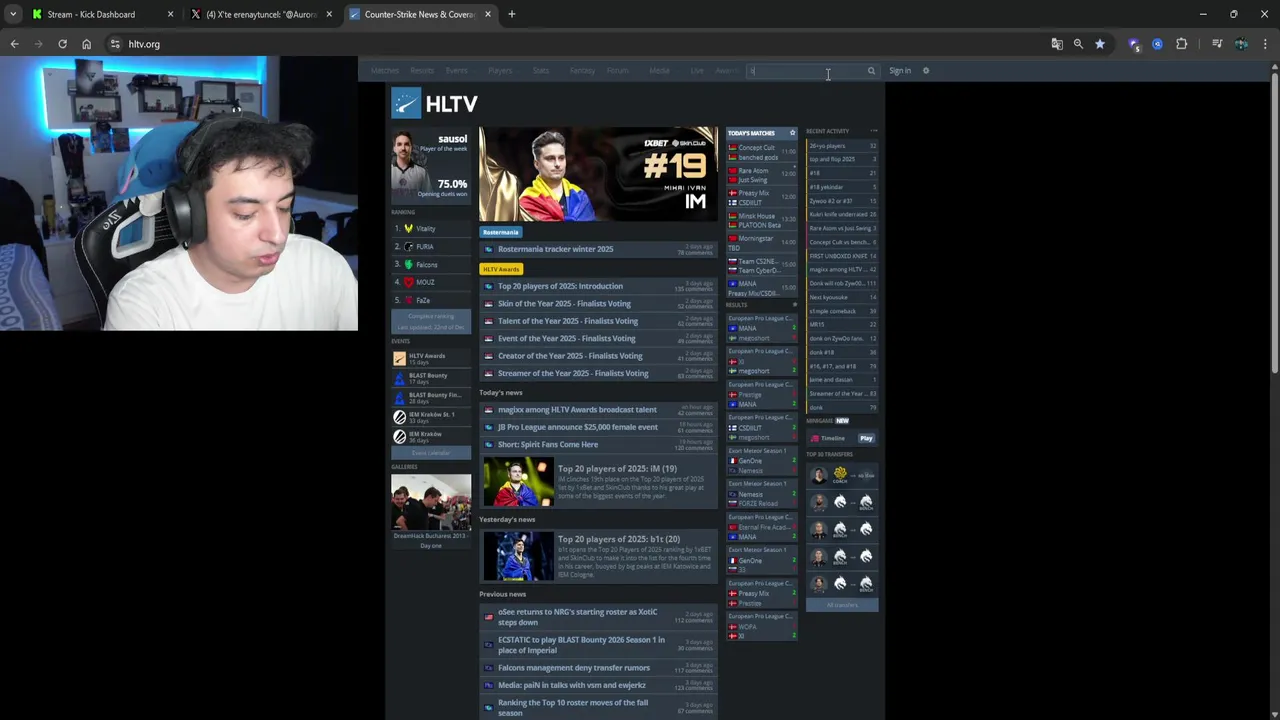This screenshot has width=1280, height=720.
Task: Click sausol player of the week card
Action: (x=431, y=165)
